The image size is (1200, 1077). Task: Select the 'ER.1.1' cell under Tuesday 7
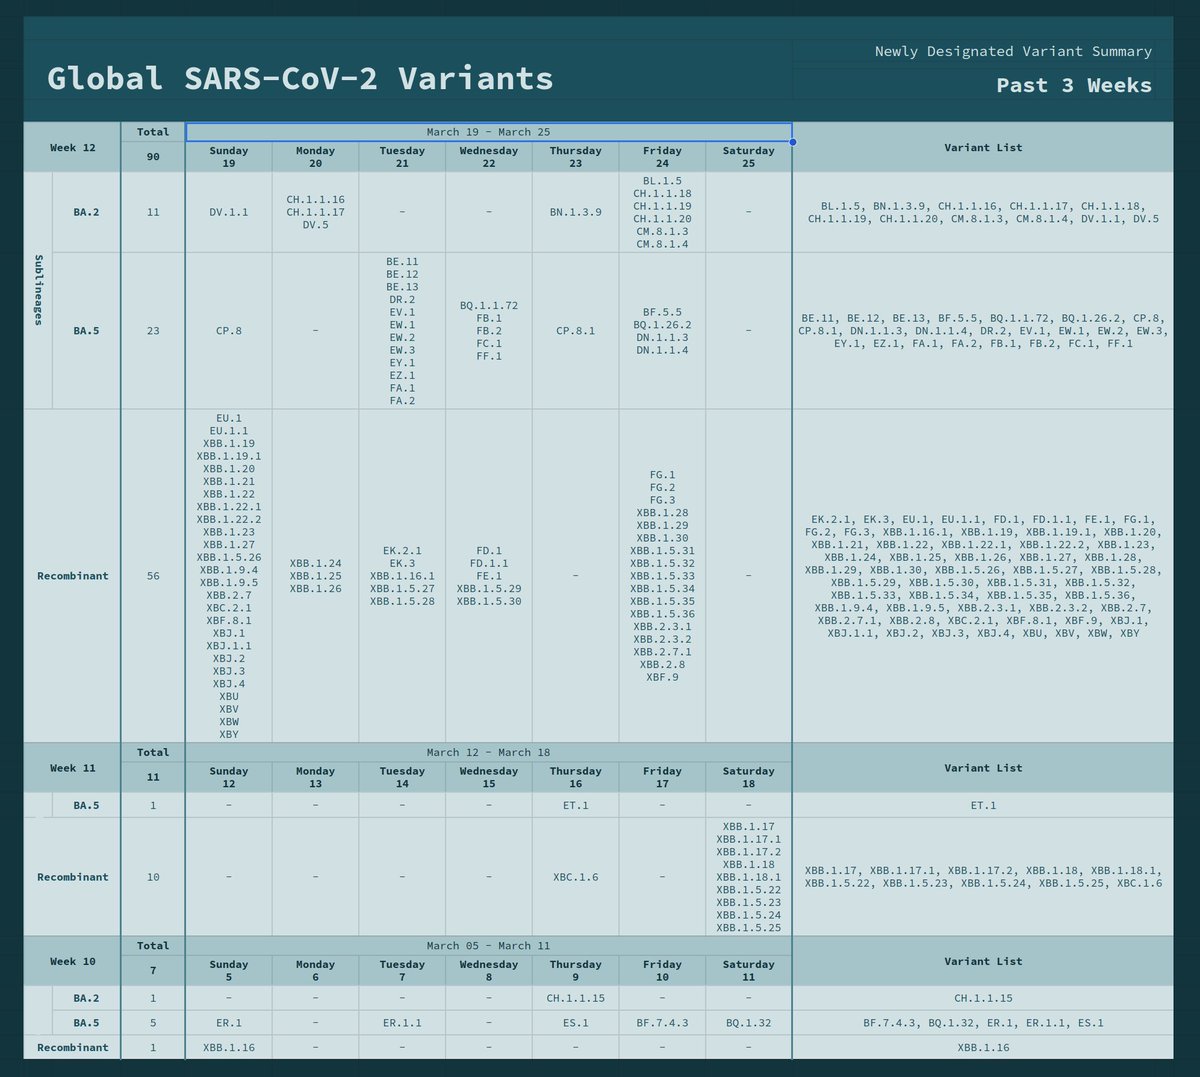[402, 1023]
